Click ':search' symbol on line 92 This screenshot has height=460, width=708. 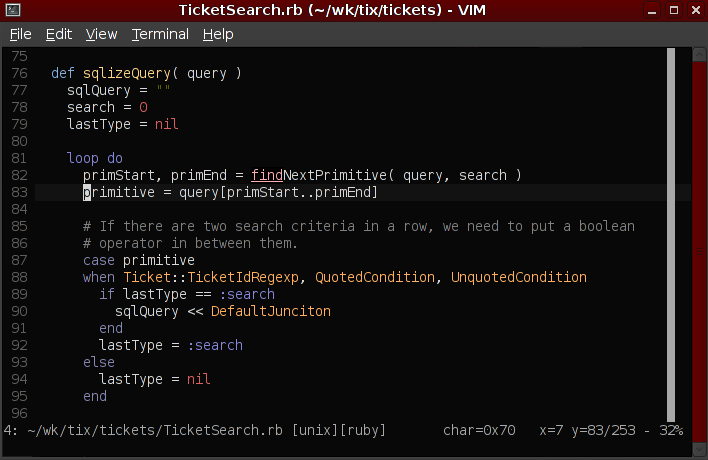coord(215,345)
